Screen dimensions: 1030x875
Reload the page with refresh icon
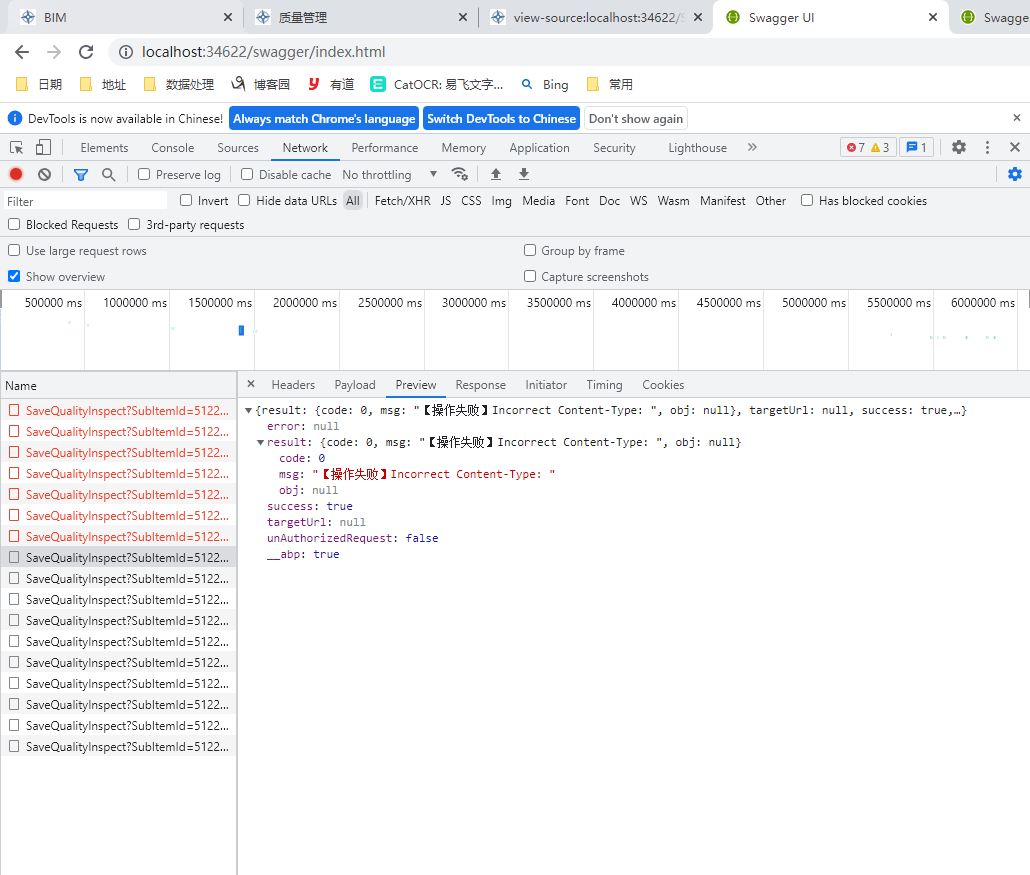pos(86,52)
